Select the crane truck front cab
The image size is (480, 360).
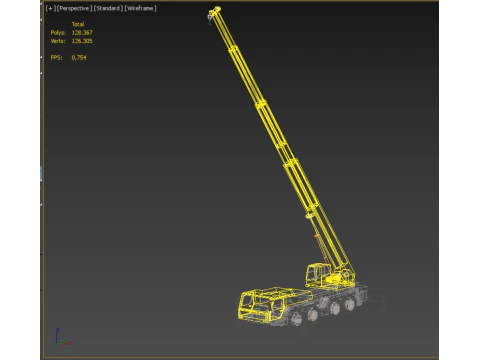click(x=262, y=307)
